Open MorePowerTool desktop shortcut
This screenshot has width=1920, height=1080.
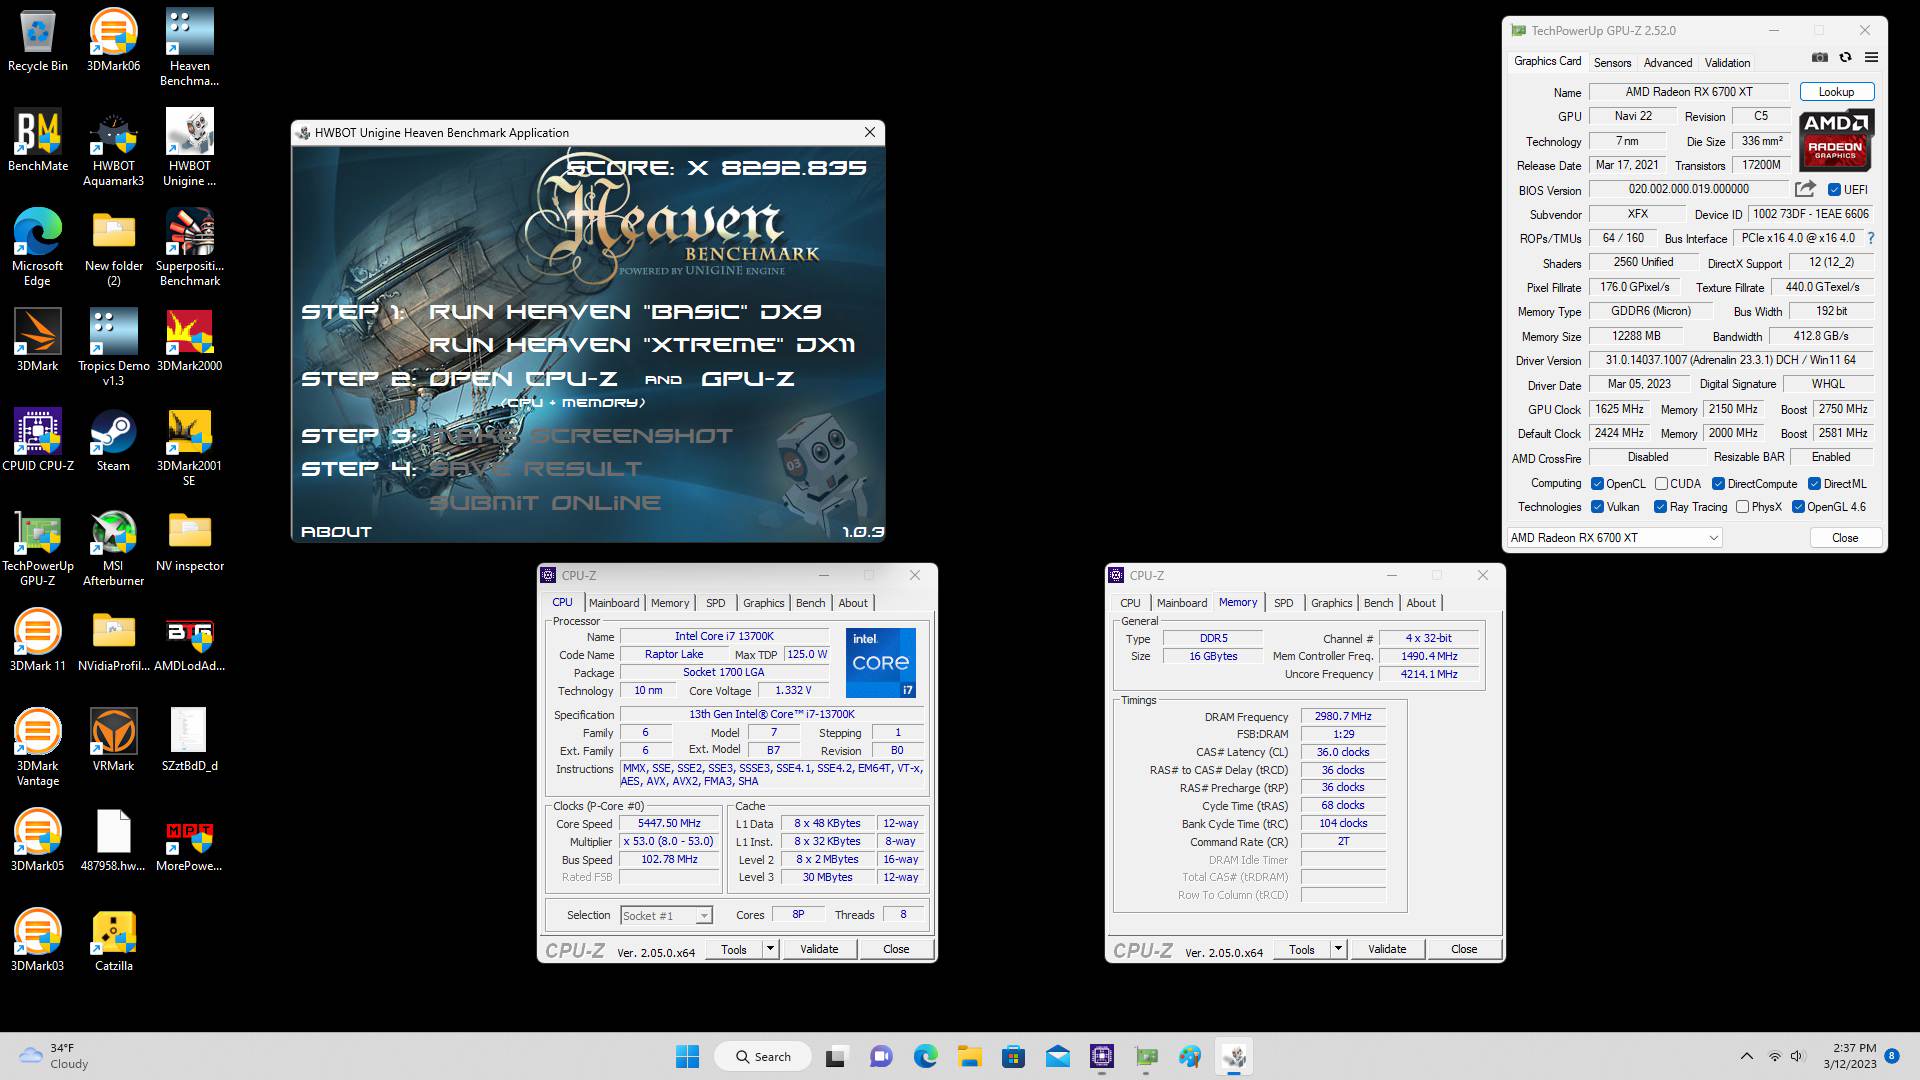(189, 841)
